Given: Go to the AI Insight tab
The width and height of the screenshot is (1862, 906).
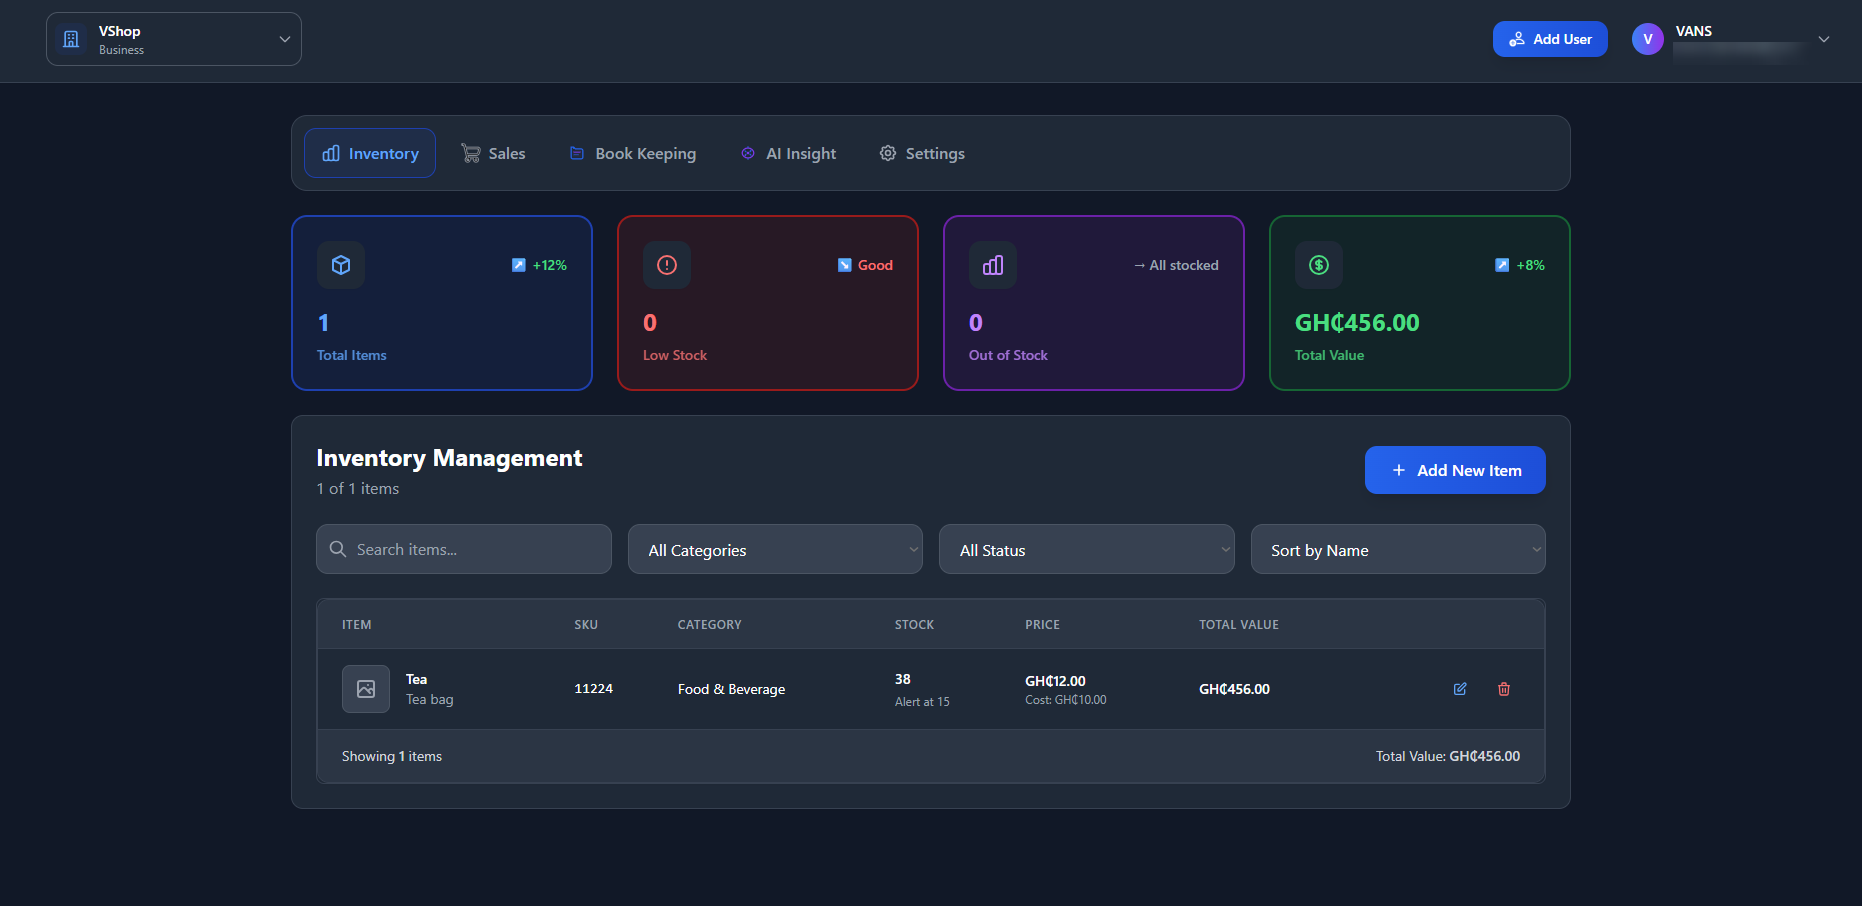Looking at the screenshot, I should click(788, 154).
